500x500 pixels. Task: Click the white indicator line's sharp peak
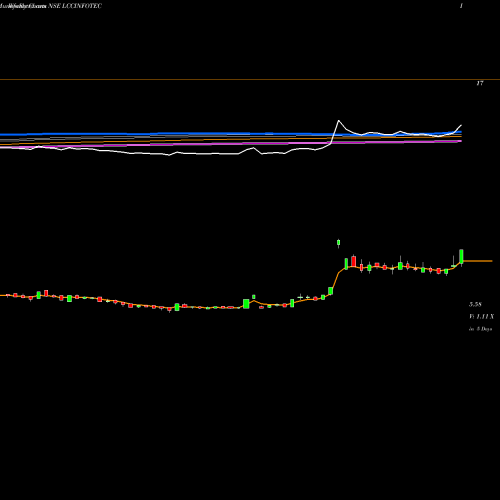click(339, 121)
